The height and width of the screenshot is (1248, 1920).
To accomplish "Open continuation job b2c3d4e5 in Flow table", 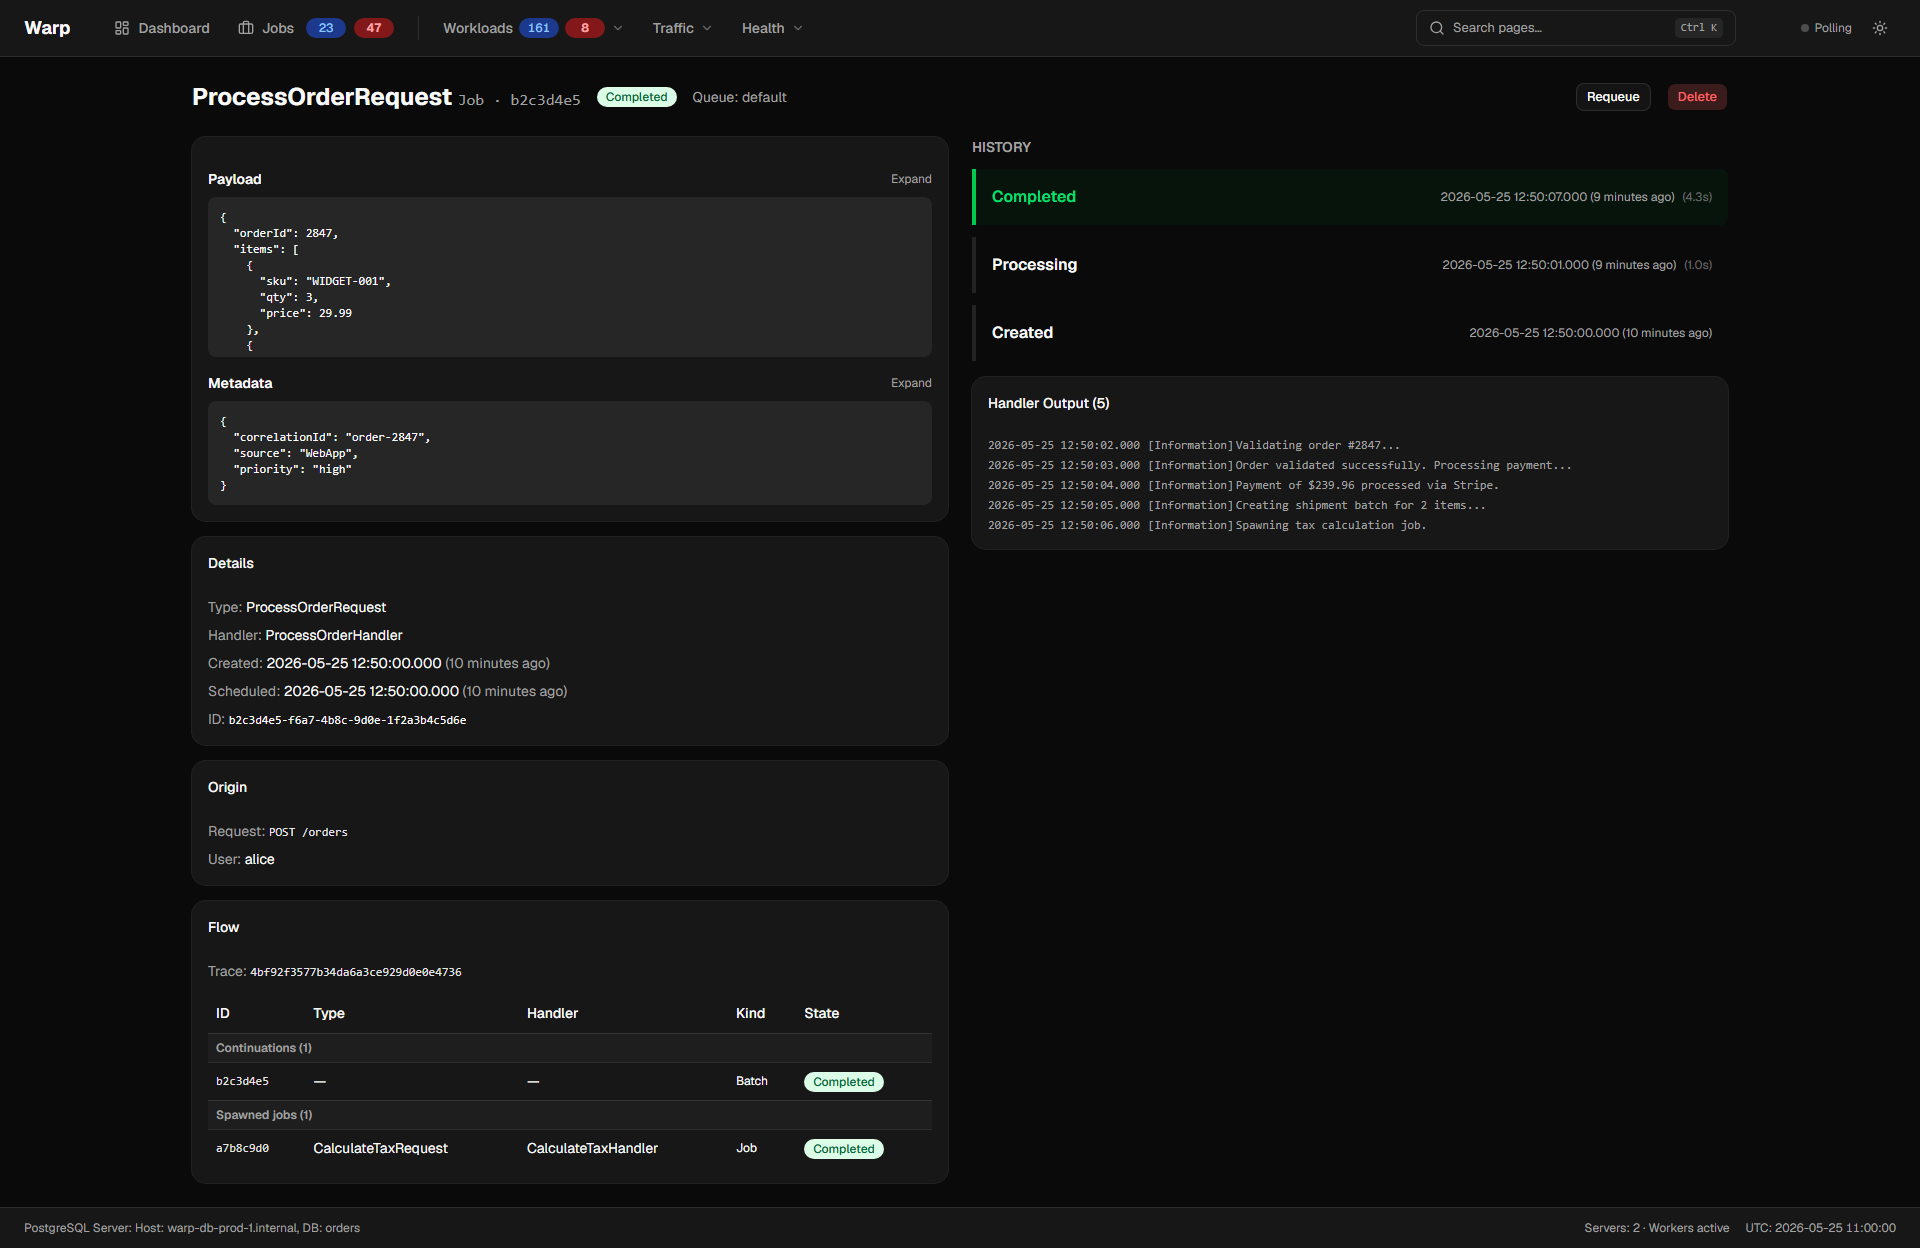I will (x=242, y=1081).
